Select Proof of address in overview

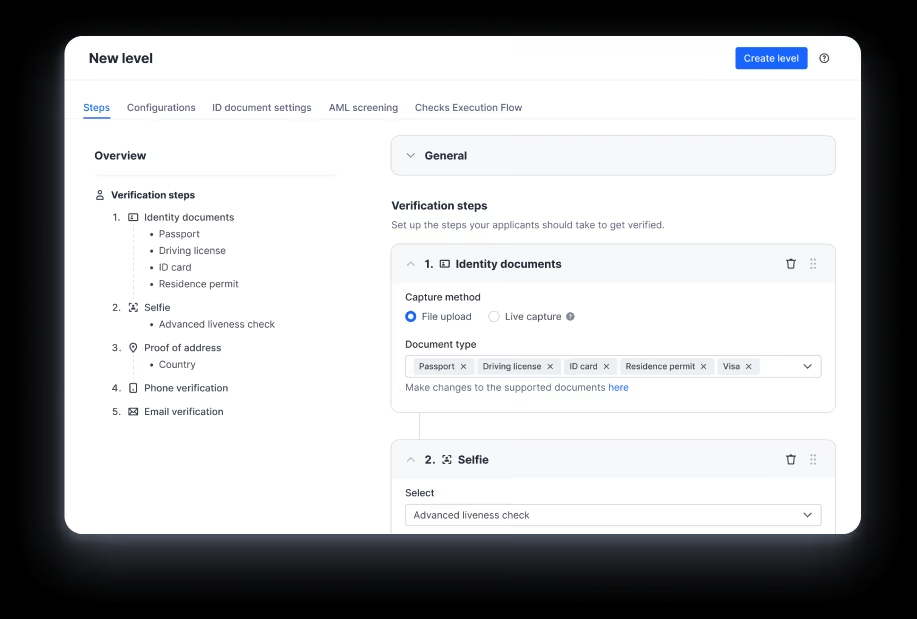(182, 348)
